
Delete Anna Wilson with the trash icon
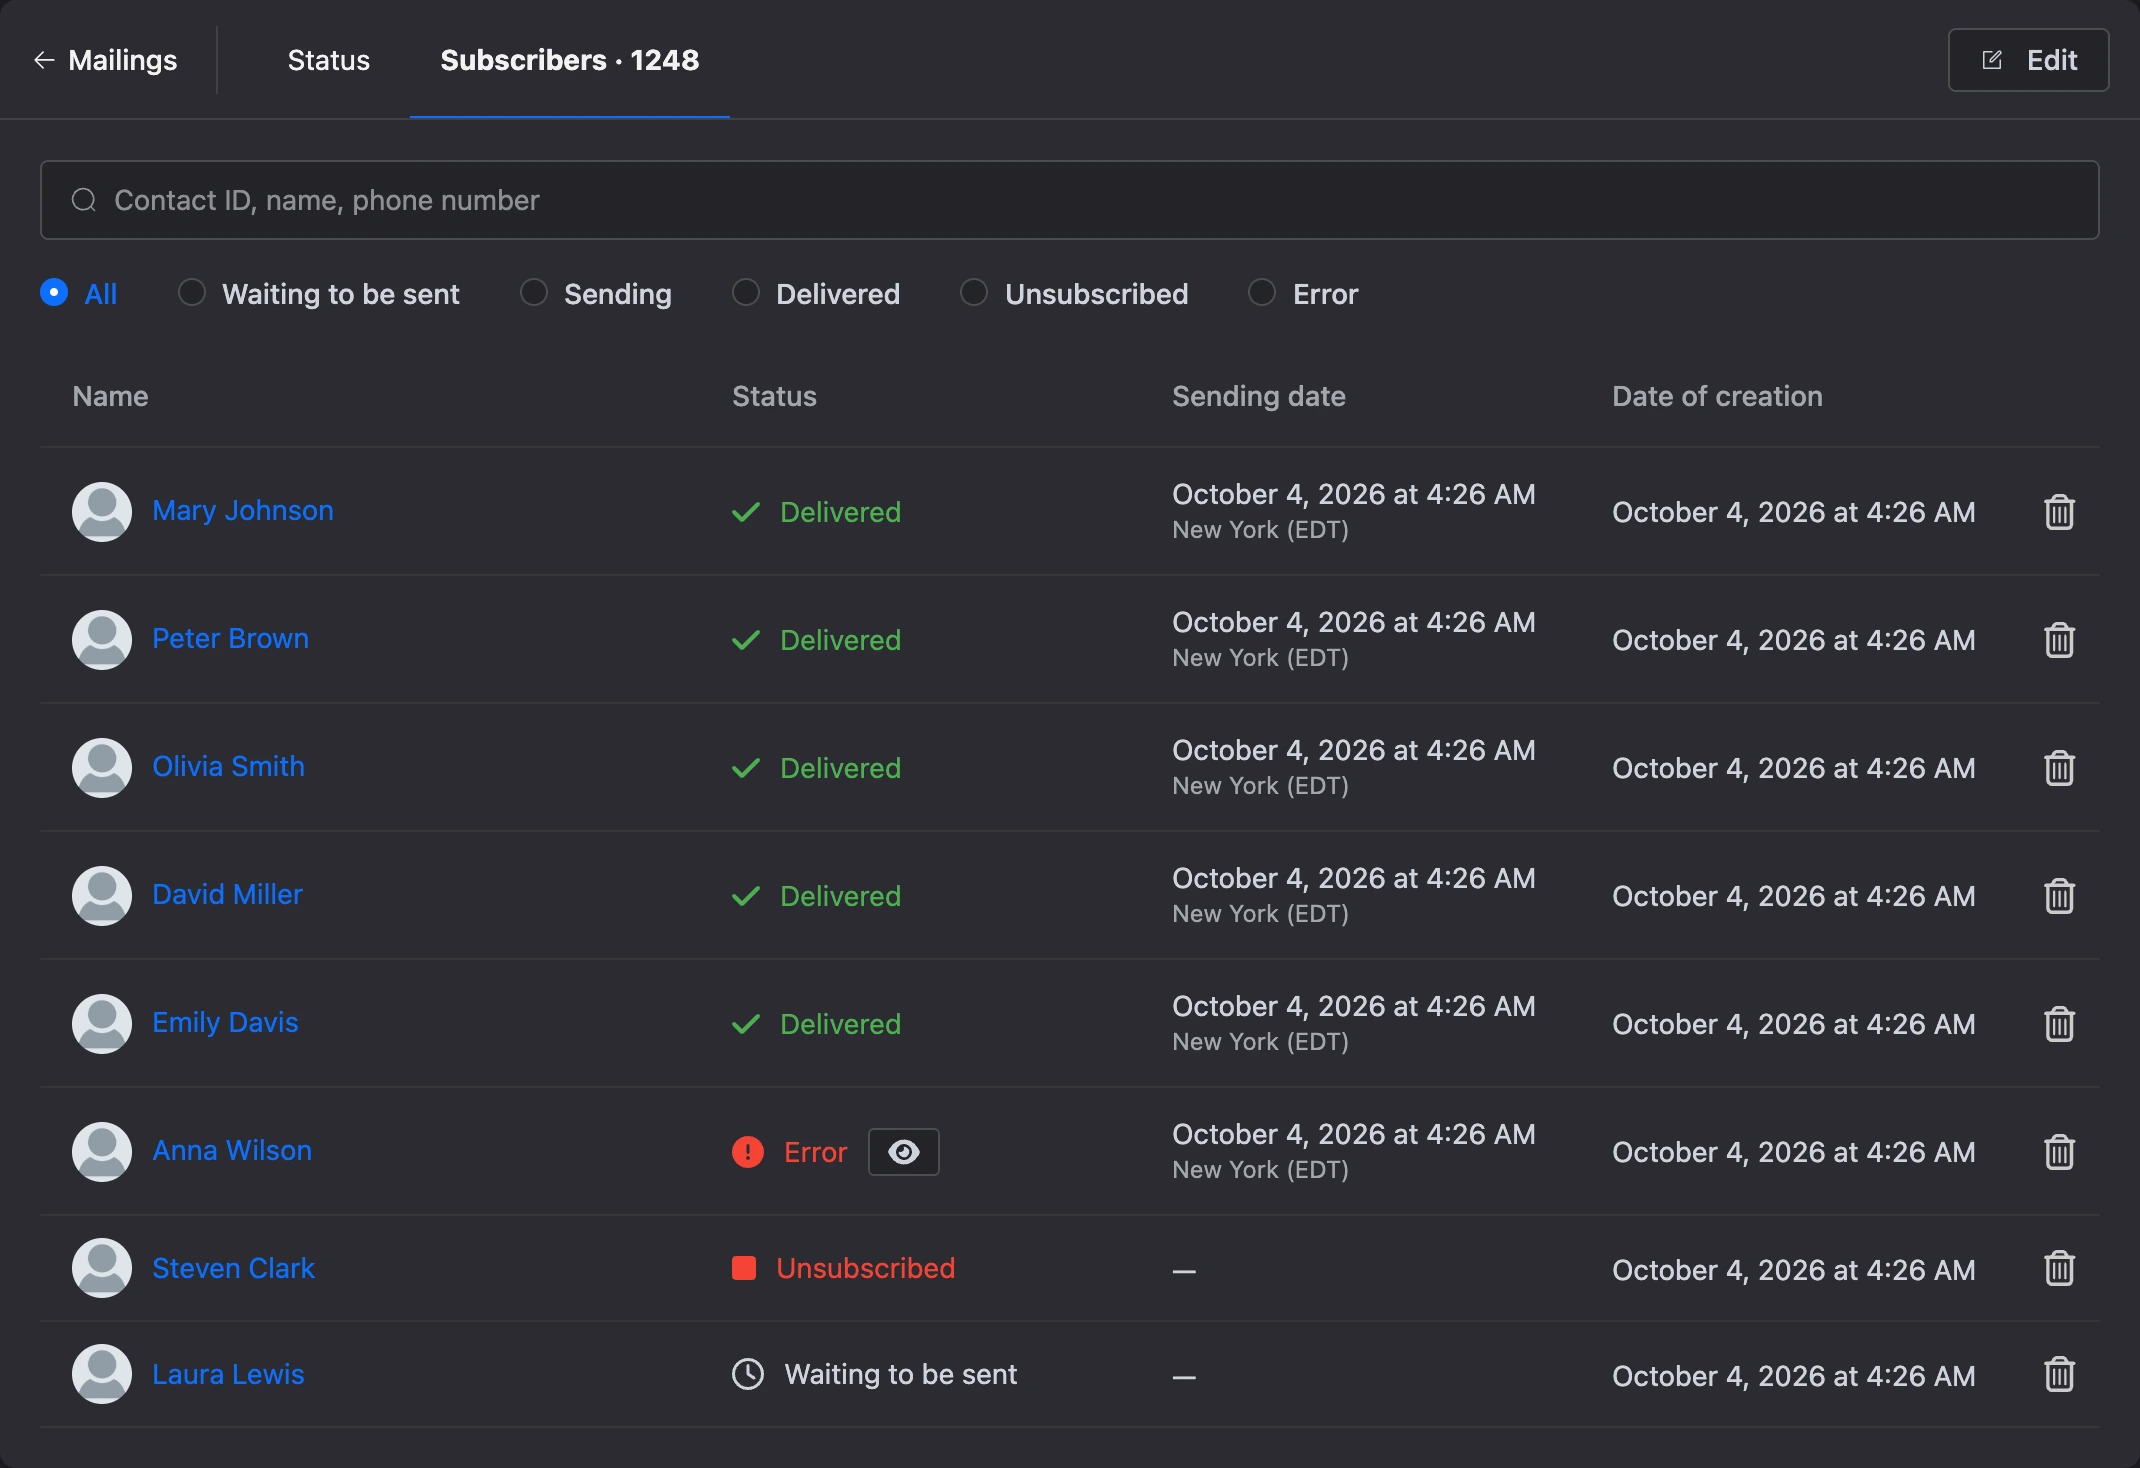coord(2059,1152)
